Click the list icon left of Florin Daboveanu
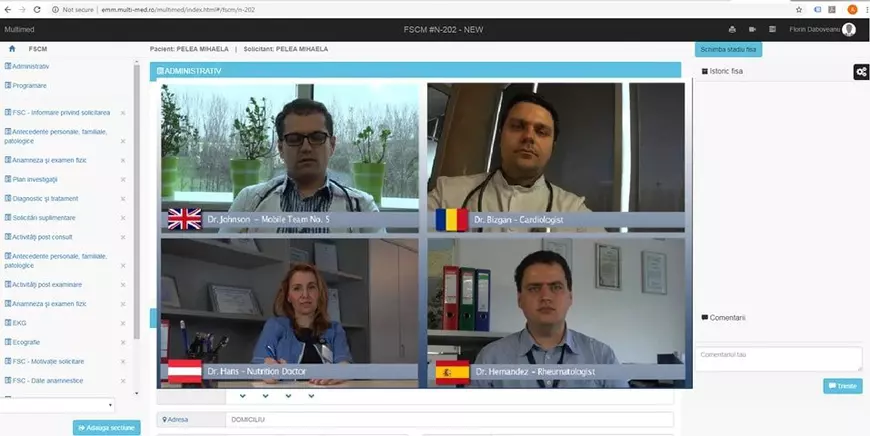The image size is (870, 436). pos(772,29)
